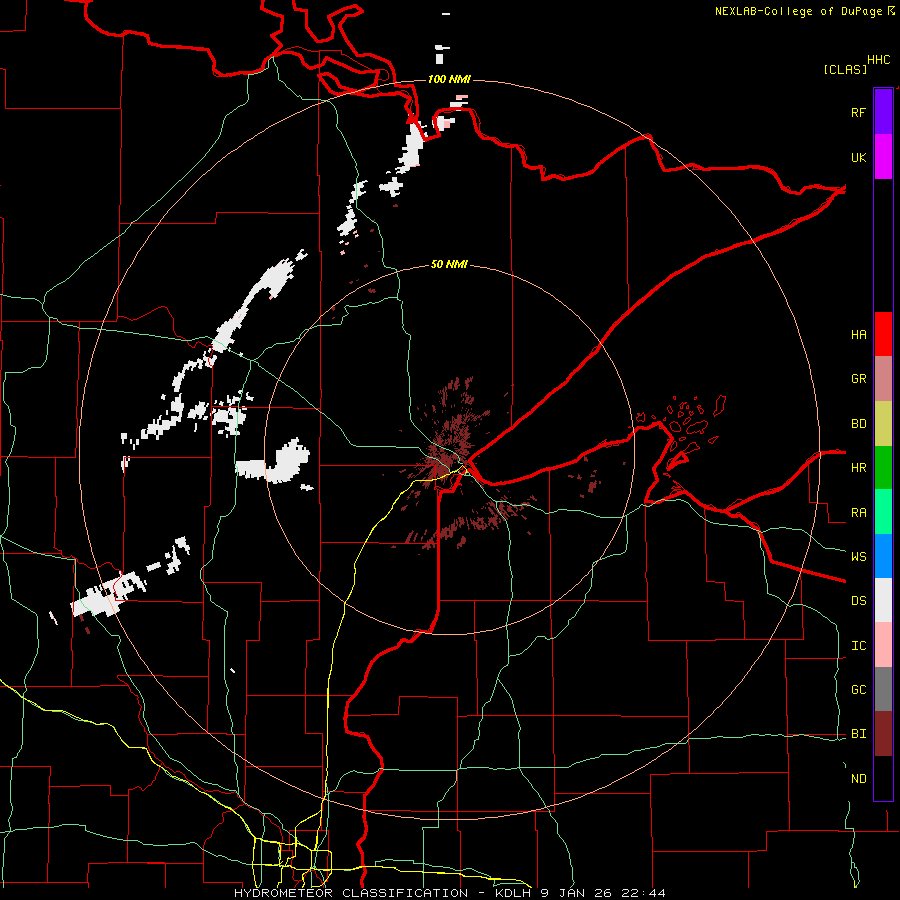Screen dimensions: 900x900
Task: Select the GR salmon legend swatch
Action: point(883,379)
